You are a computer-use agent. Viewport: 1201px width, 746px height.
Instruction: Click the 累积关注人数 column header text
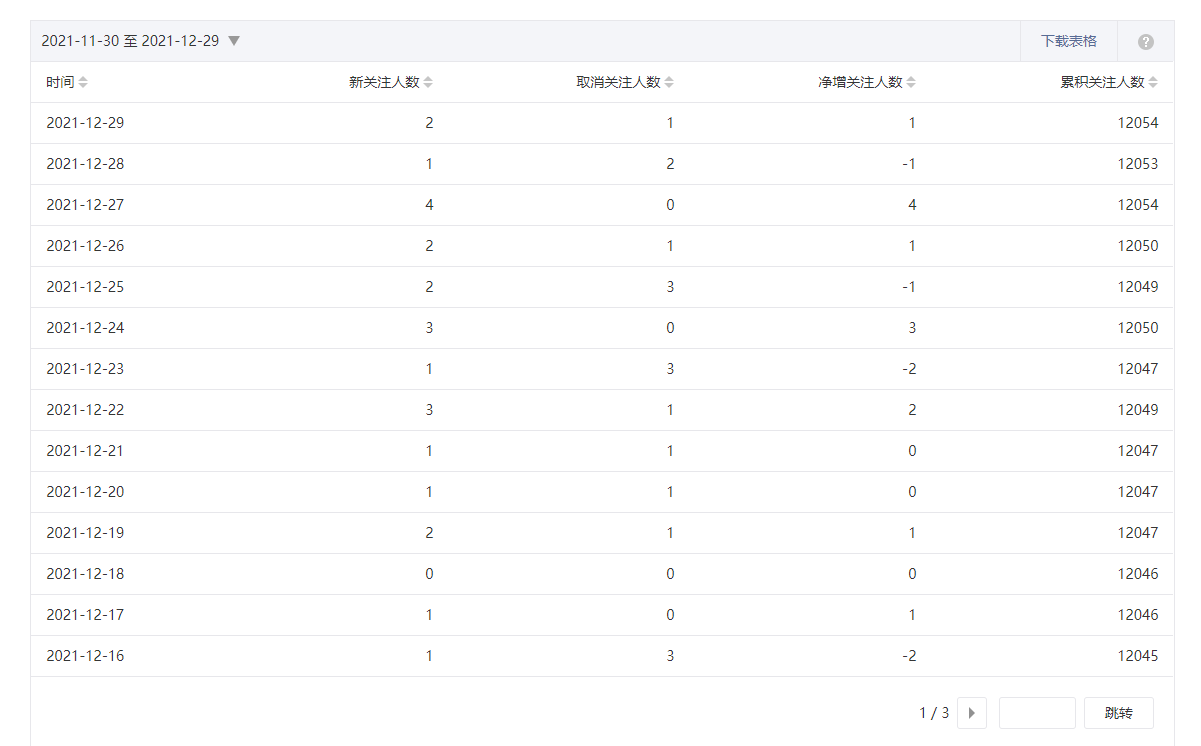[x=1102, y=83]
